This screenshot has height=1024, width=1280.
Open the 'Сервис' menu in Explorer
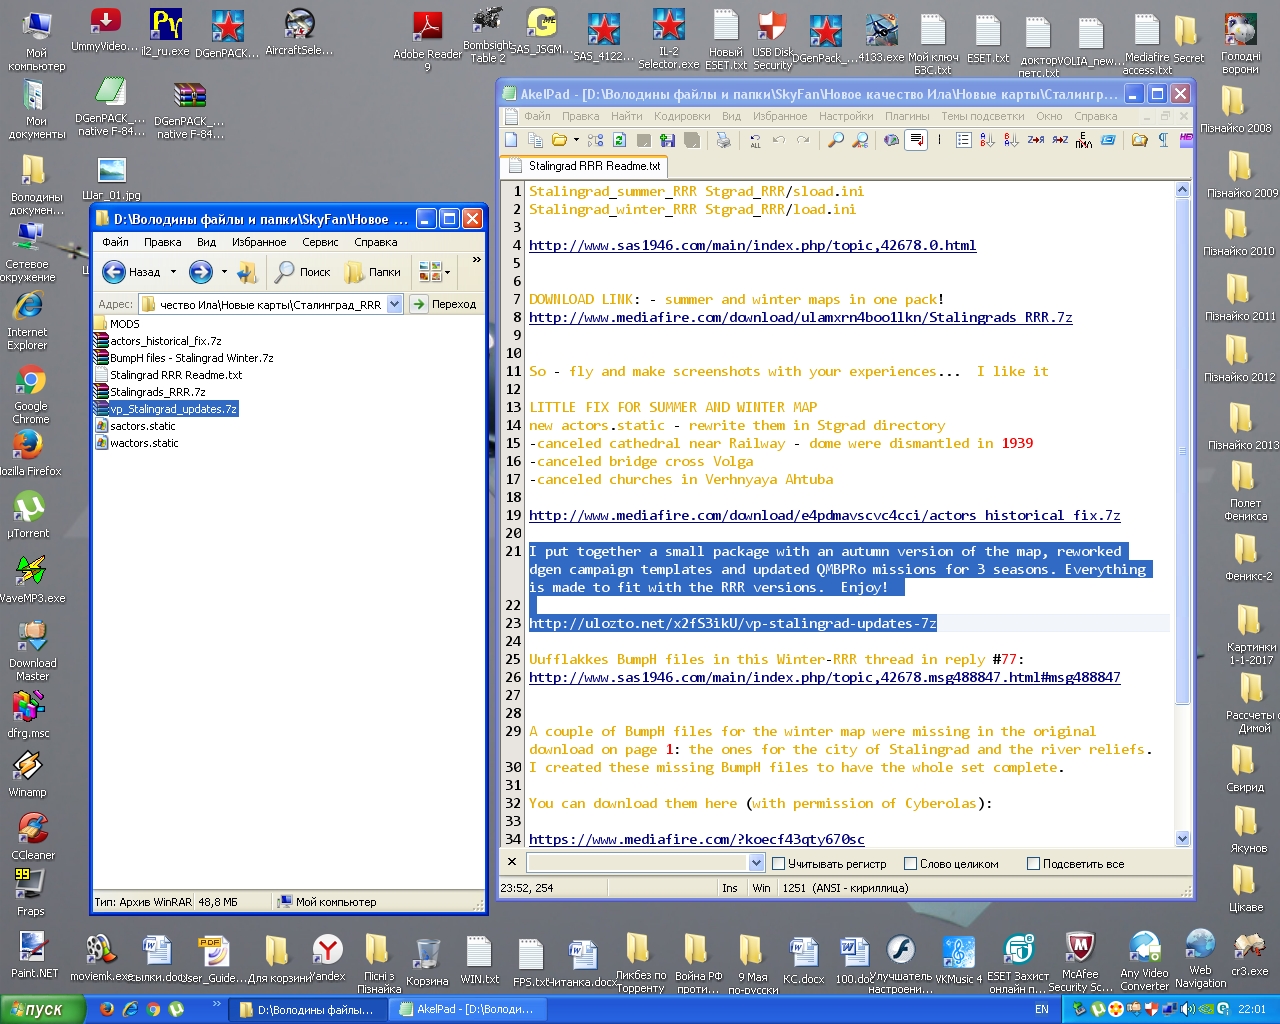320,242
